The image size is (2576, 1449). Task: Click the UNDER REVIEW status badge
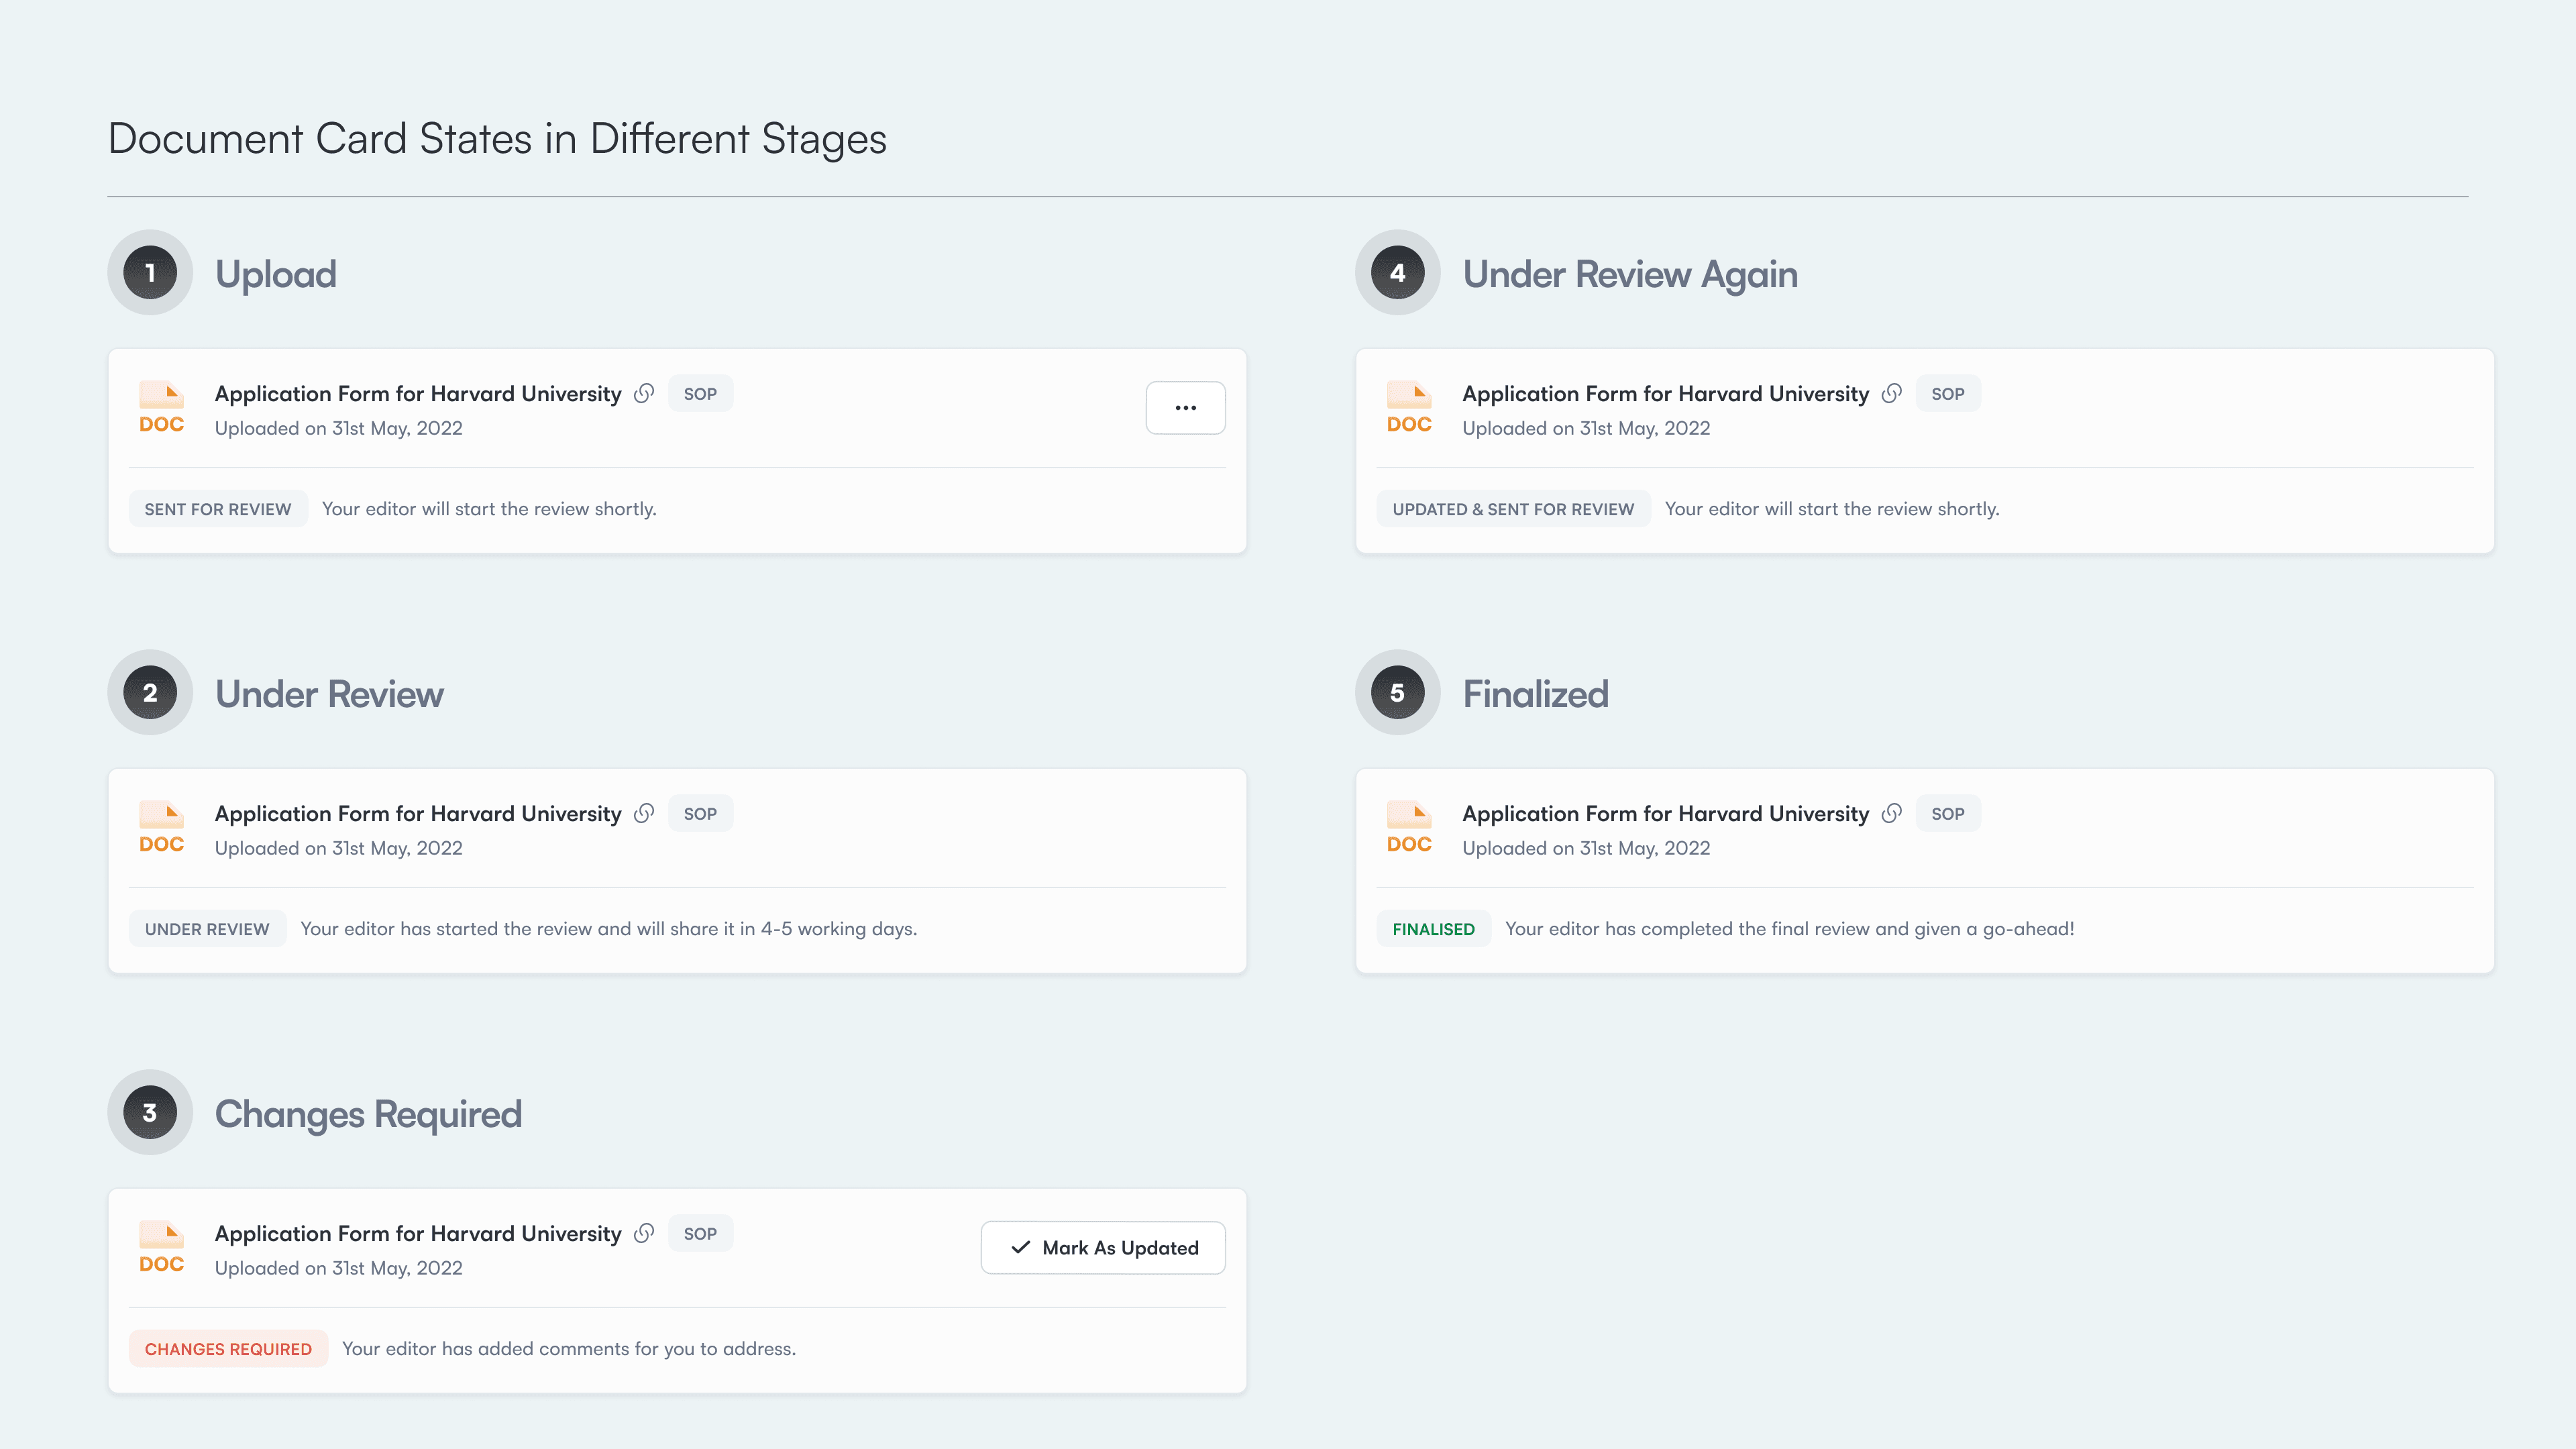[207, 929]
